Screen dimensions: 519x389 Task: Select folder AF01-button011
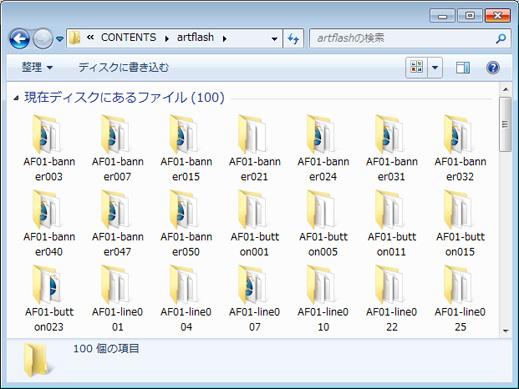tap(392, 223)
